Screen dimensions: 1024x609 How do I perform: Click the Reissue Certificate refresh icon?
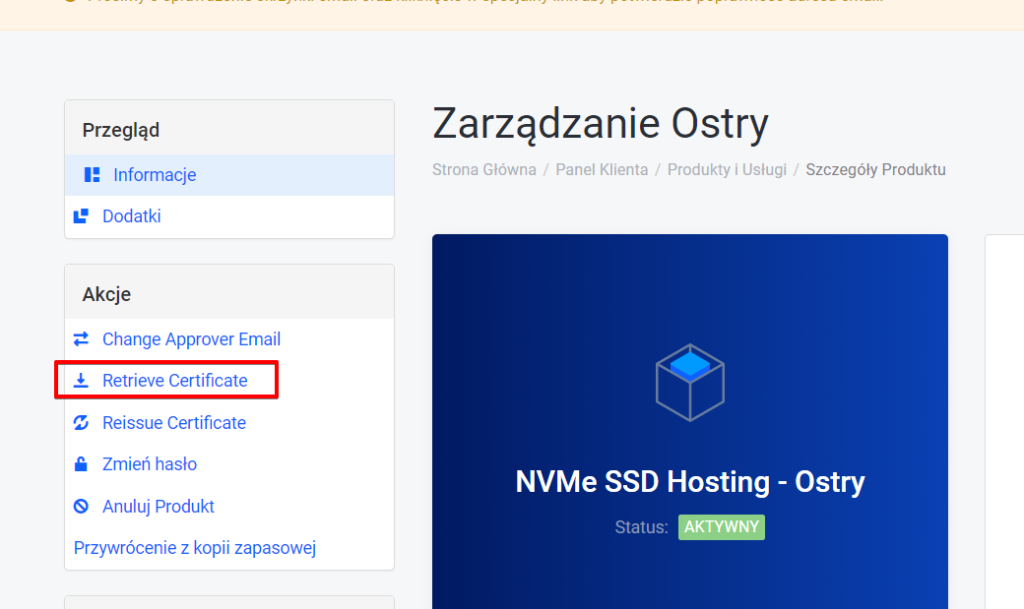(81, 422)
